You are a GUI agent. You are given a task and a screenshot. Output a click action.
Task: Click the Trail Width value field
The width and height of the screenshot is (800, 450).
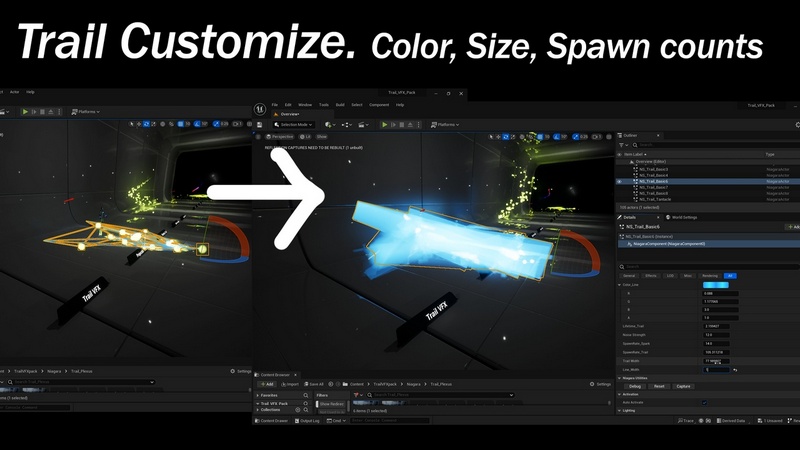(716, 361)
